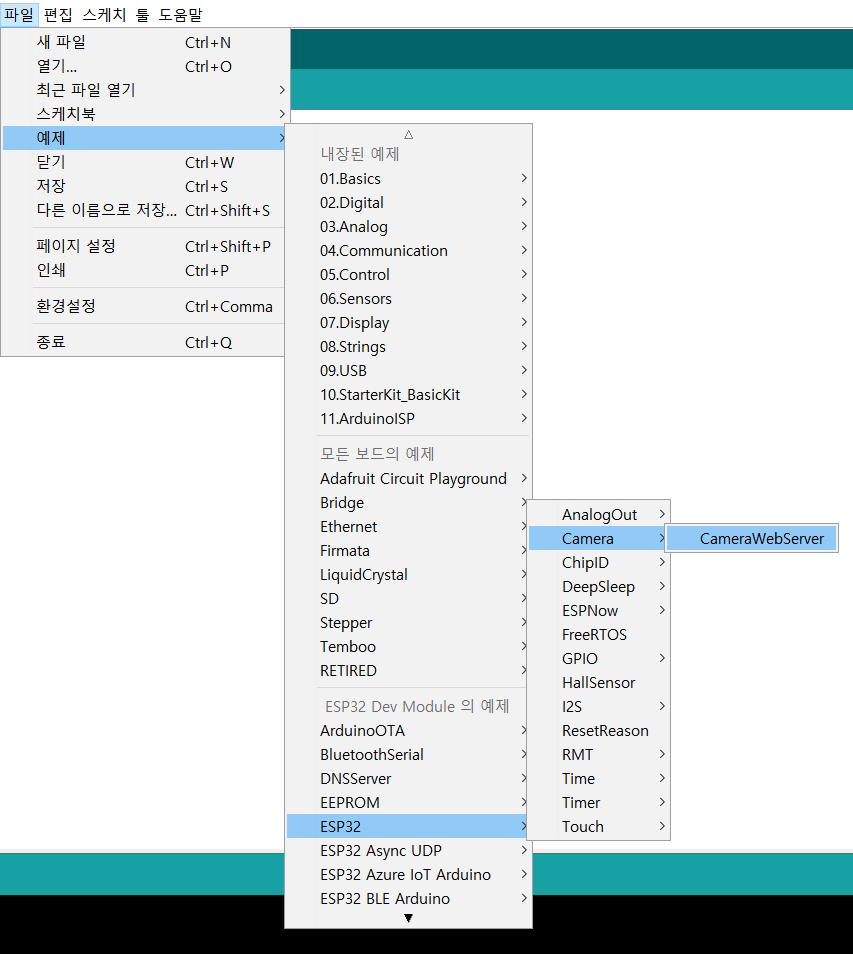Open ArduinoOTA examples

pyautogui.click(x=408, y=730)
